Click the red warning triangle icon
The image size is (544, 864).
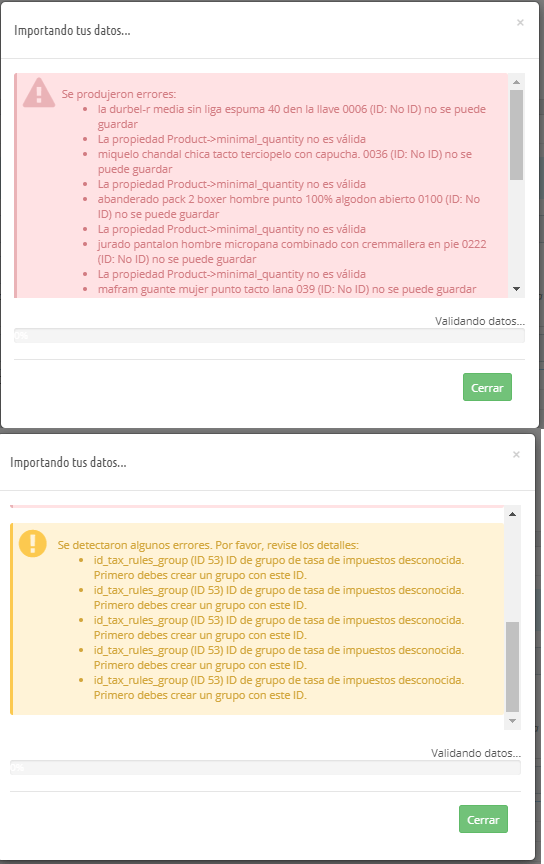[39, 93]
